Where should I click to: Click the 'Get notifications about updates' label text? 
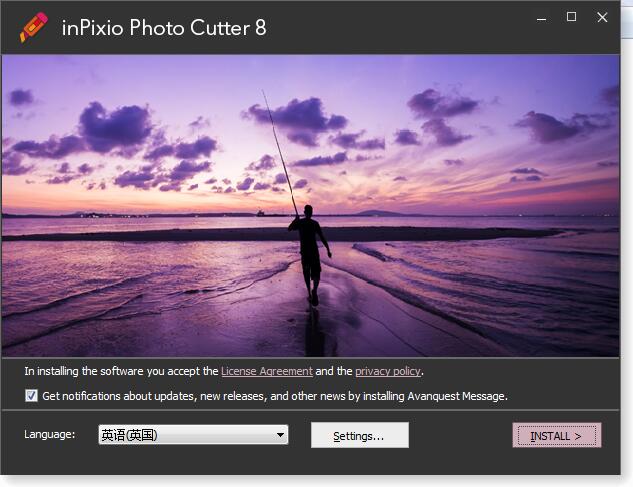tap(275, 396)
